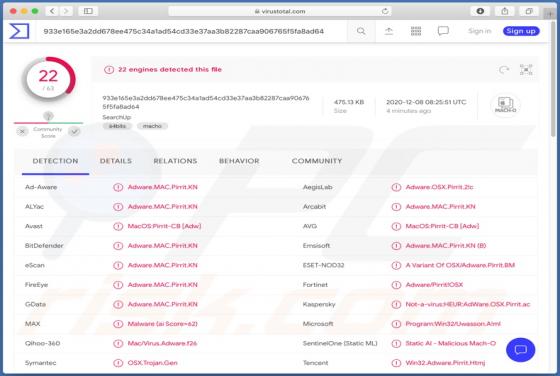The image size is (560, 376).
Task: Click the VirusTotal logo icon
Action: 19,31
